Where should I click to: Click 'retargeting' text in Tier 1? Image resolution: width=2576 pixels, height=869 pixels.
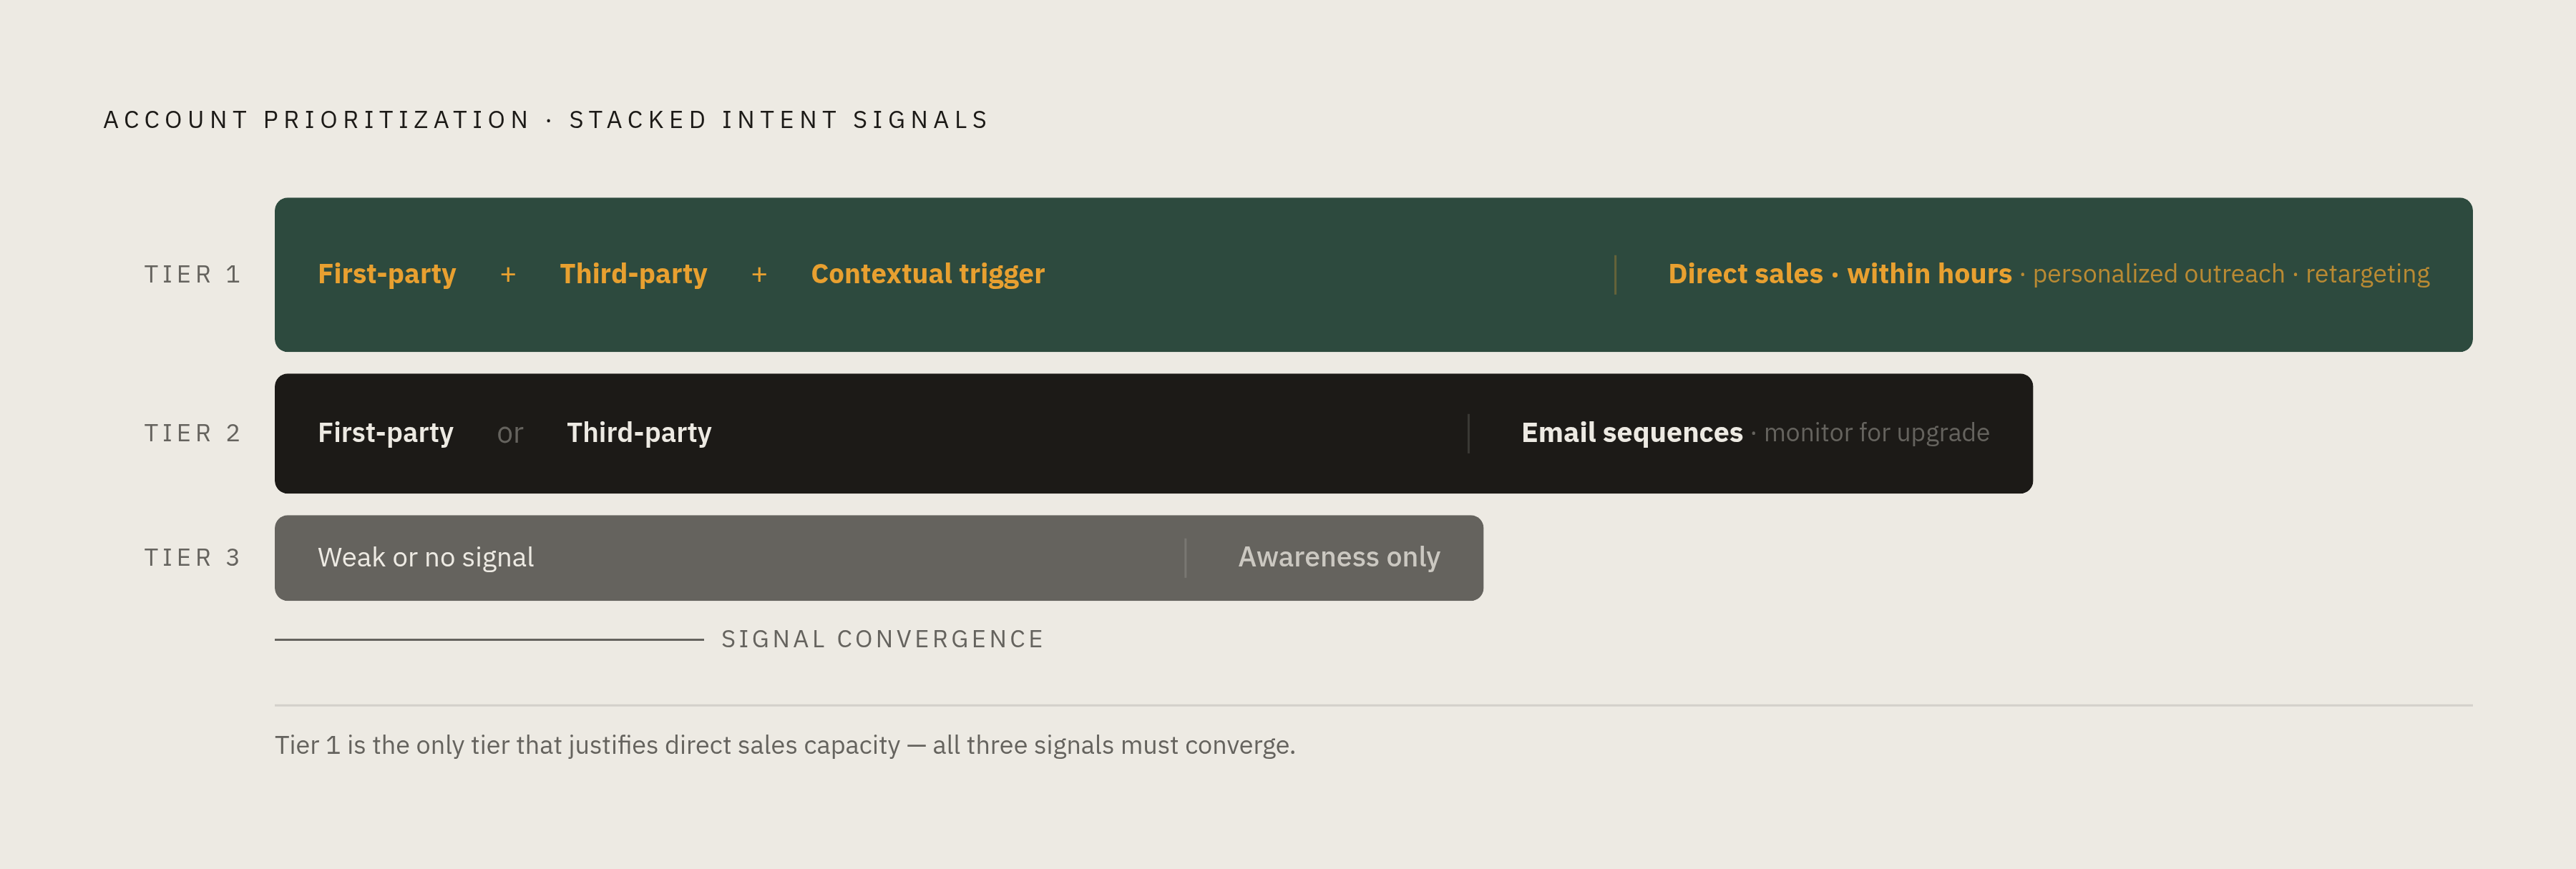tap(2367, 274)
